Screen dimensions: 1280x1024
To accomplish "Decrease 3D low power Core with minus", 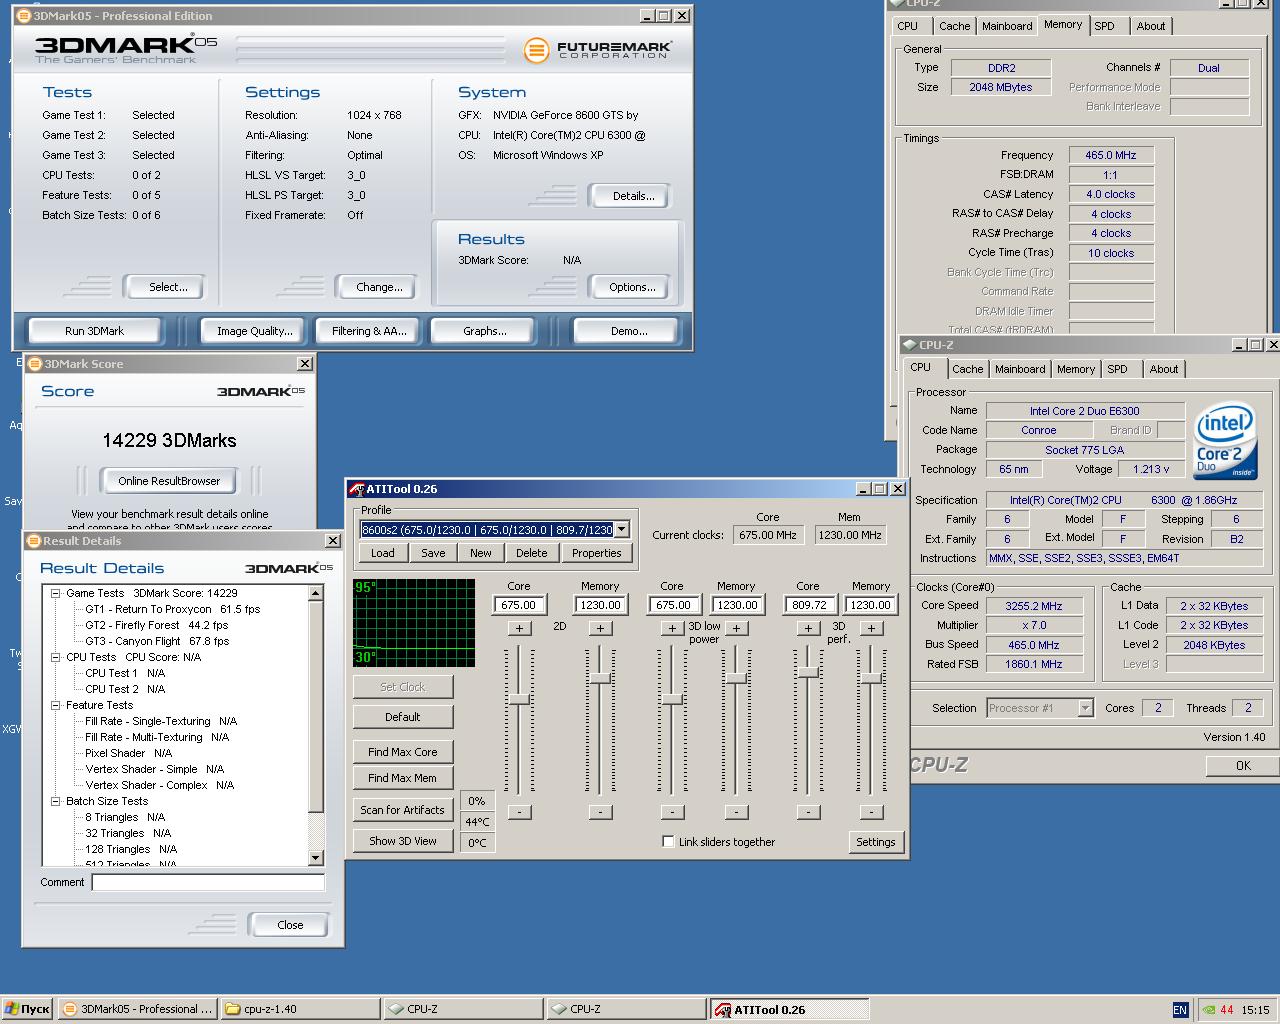I will coord(672,812).
